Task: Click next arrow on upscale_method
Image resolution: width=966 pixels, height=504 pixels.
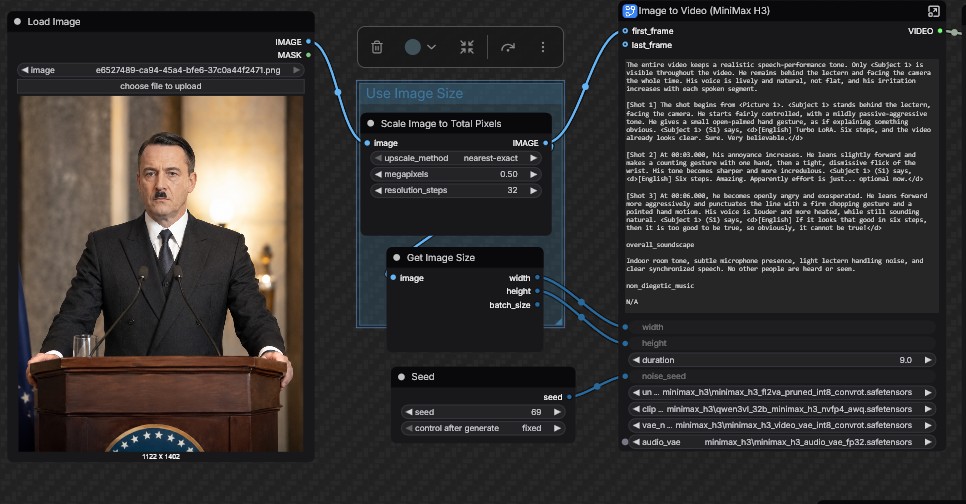Action: coord(534,158)
